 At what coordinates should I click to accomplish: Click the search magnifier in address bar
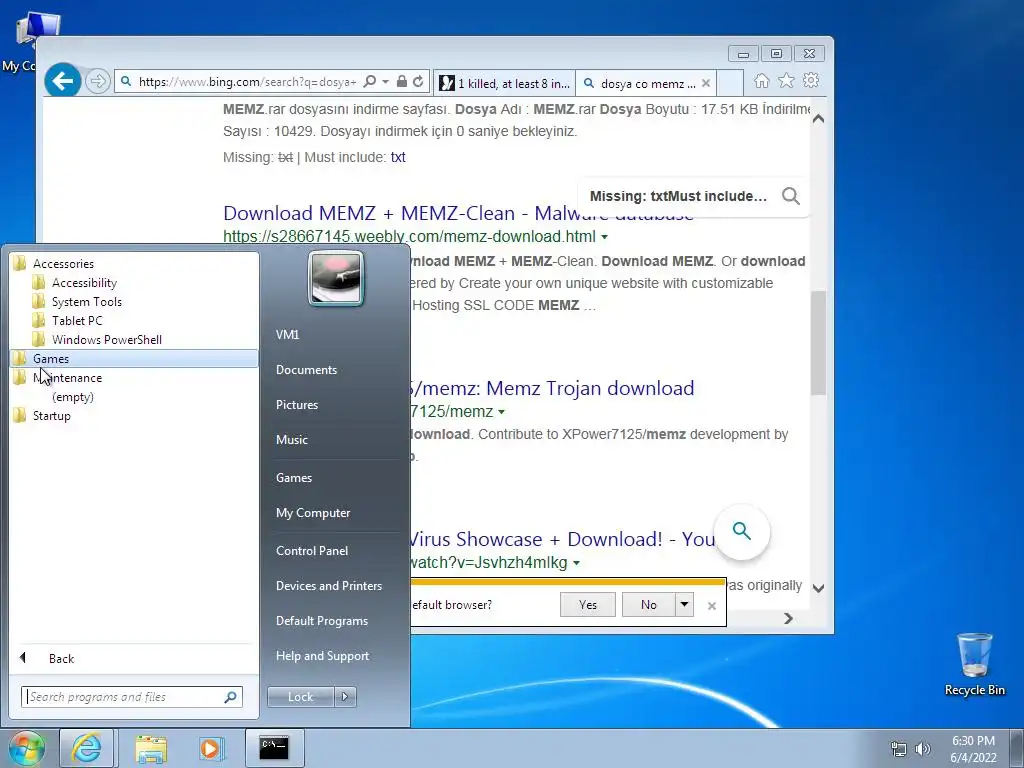click(x=370, y=82)
